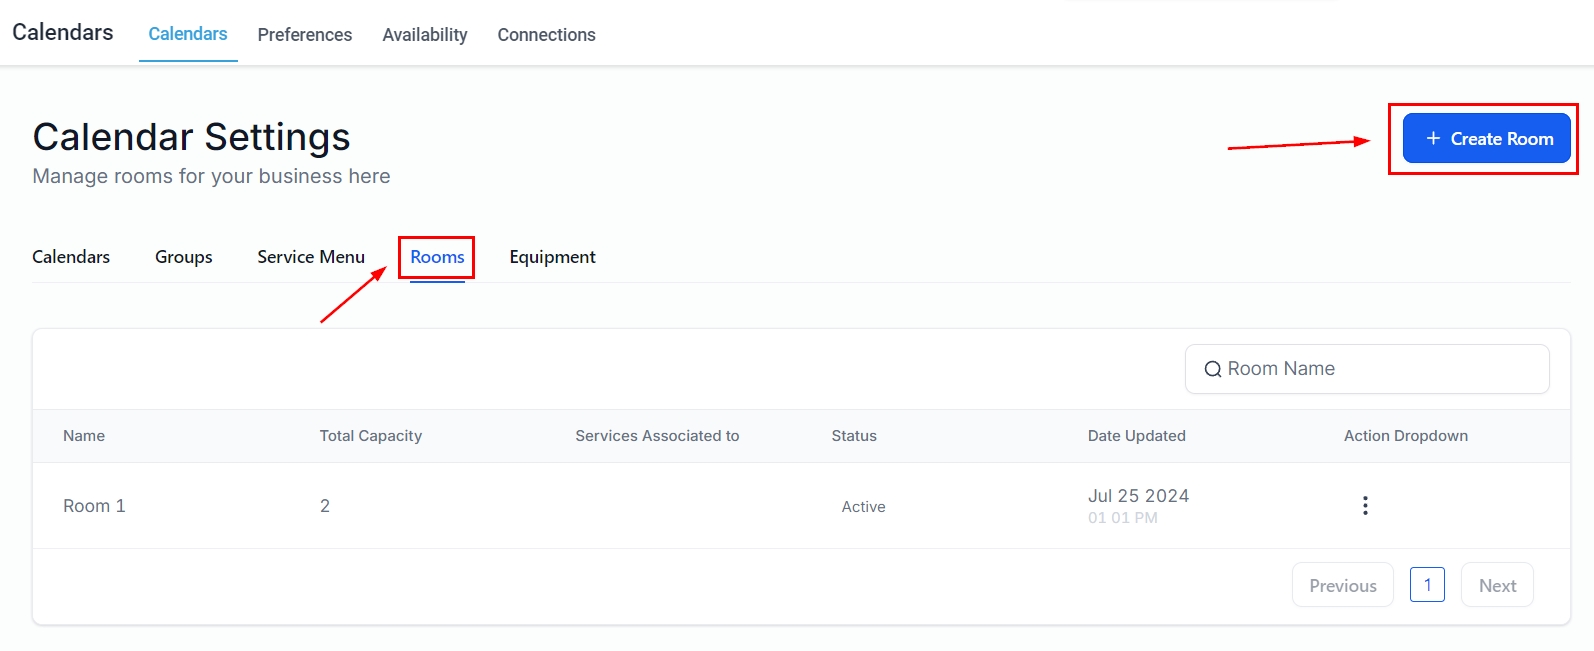This screenshot has height=651, width=1594.
Task: Select page 1 in pagination
Action: coord(1427,585)
